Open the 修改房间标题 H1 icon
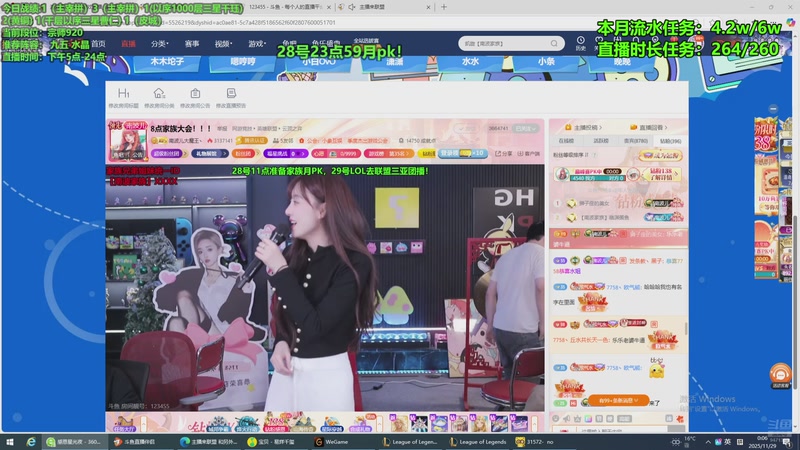800x450 pixels. (x=123, y=93)
